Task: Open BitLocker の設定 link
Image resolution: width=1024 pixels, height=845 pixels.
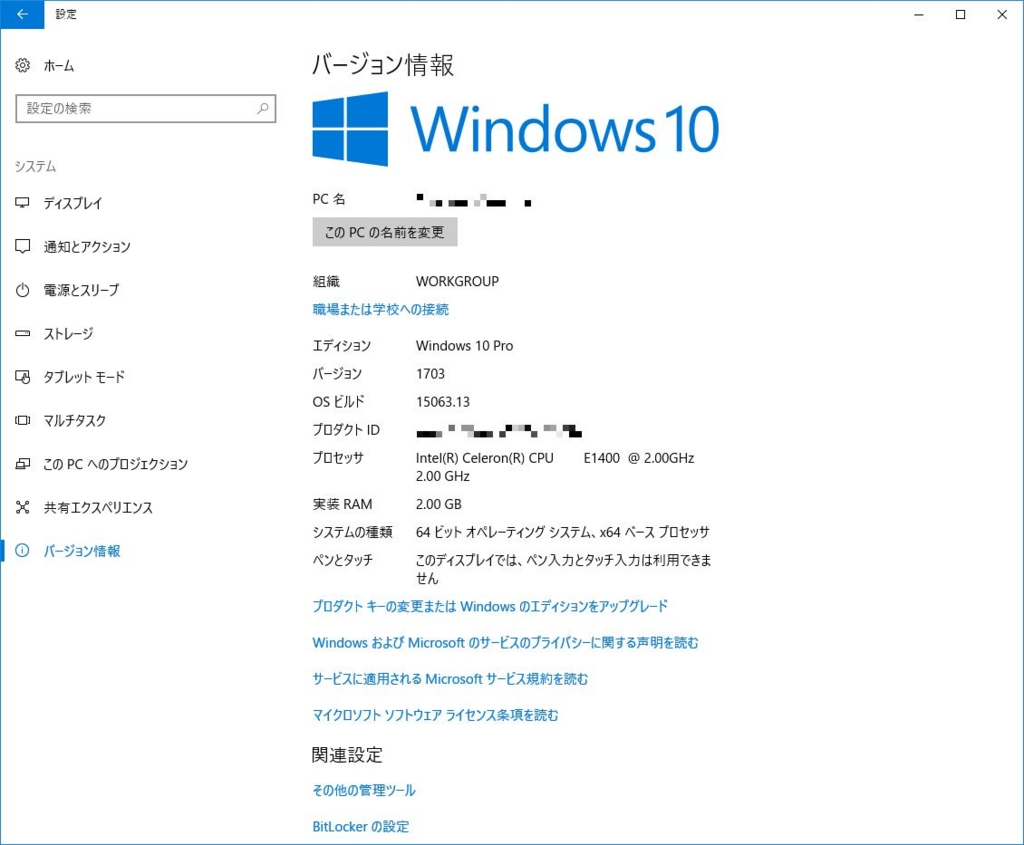Action: 360,827
